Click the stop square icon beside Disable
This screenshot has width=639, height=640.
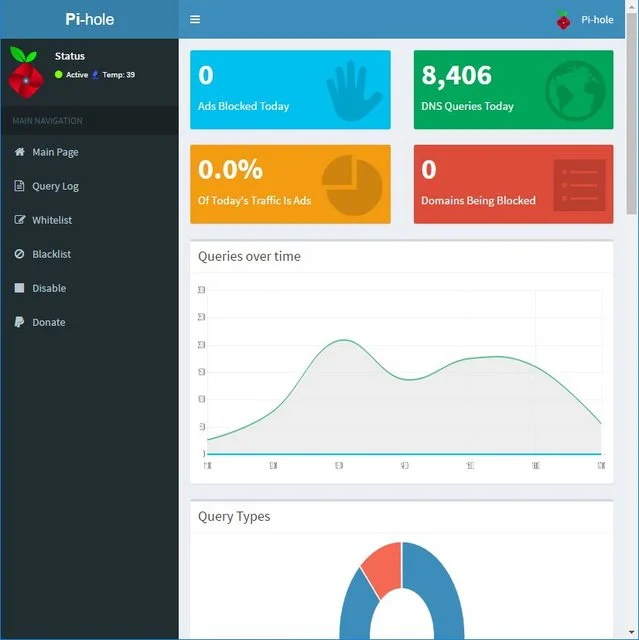tap(19, 288)
